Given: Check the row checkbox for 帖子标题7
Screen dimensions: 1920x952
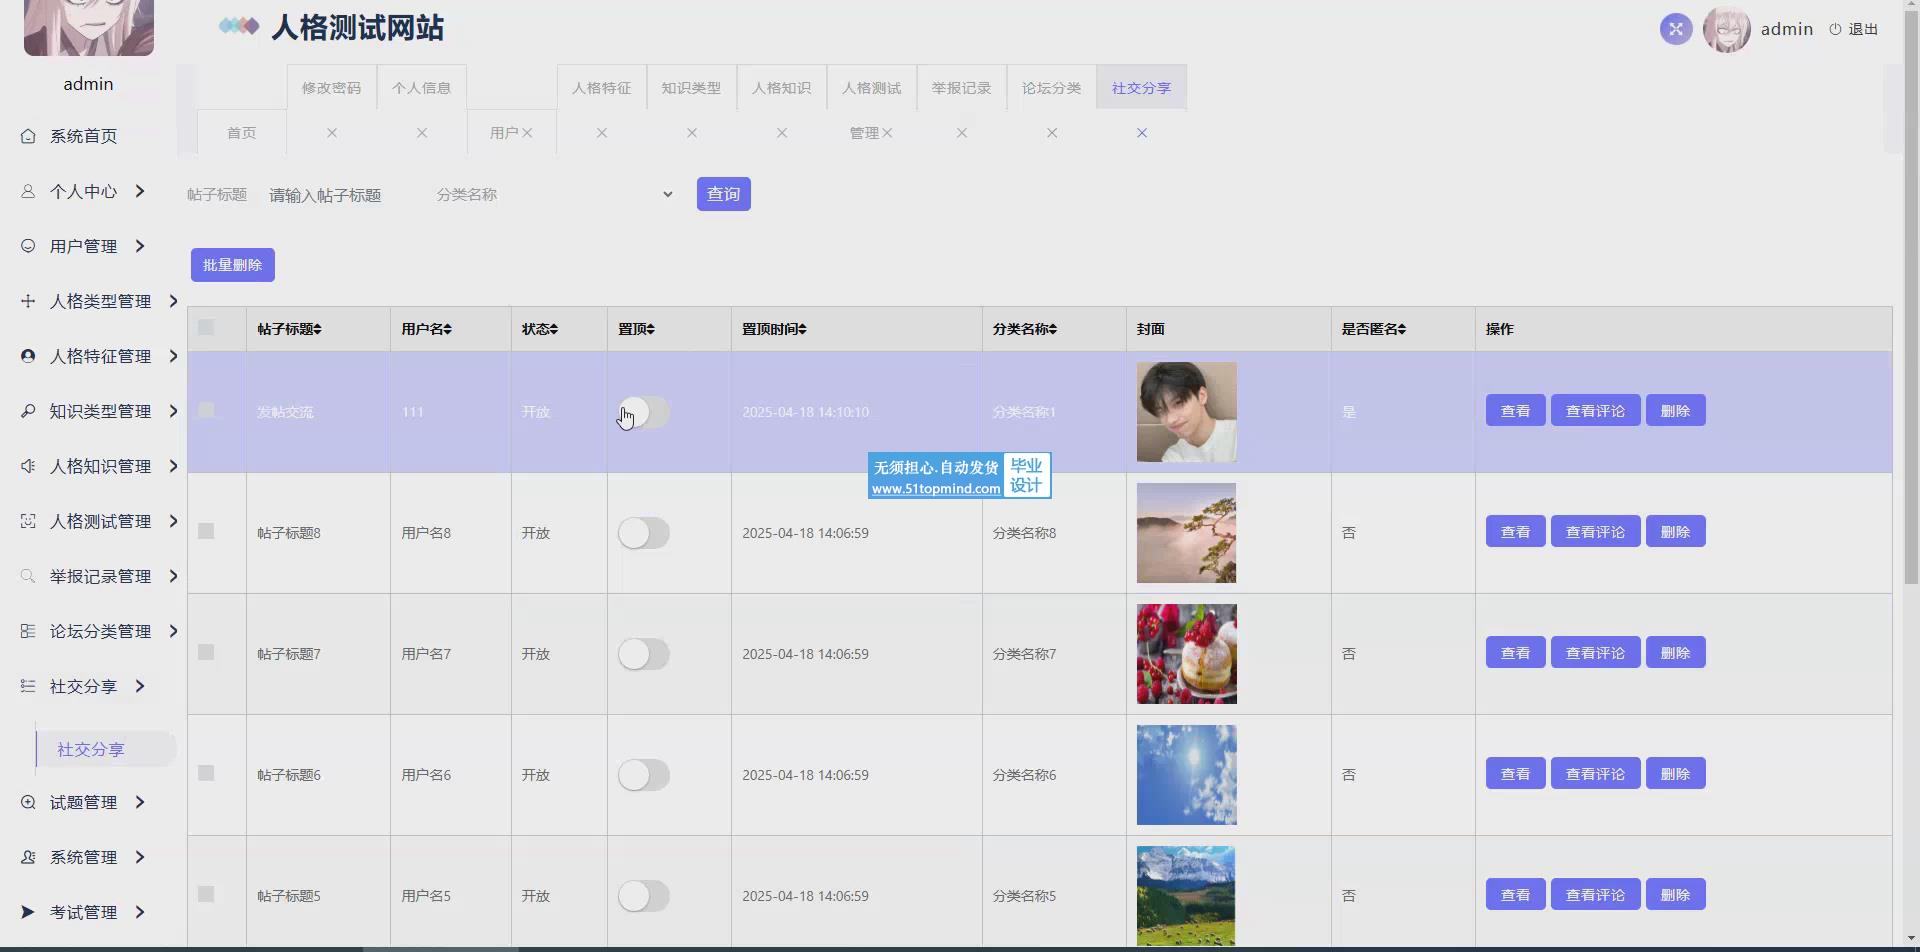Looking at the screenshot, I should click(x=206, y=653).
